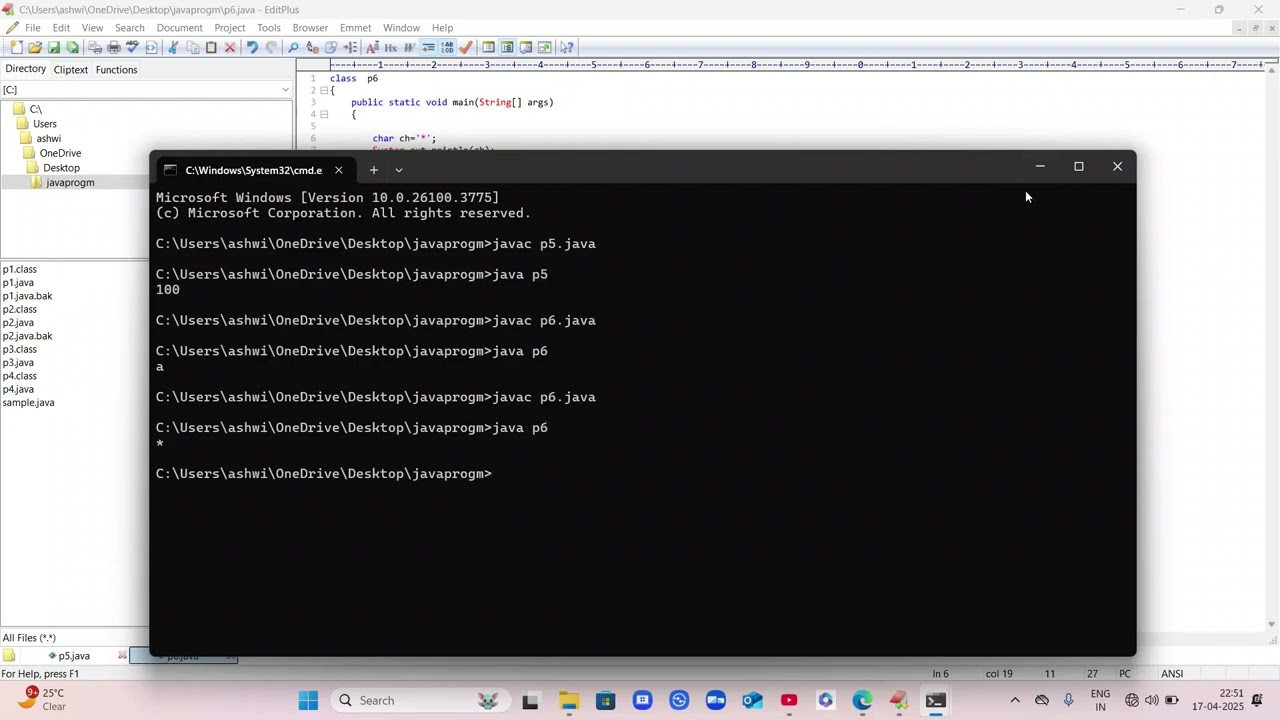The height and width of the screenshot is (720, 1280).
Task: Select p3.java in the file list
Action: [18, 363]
